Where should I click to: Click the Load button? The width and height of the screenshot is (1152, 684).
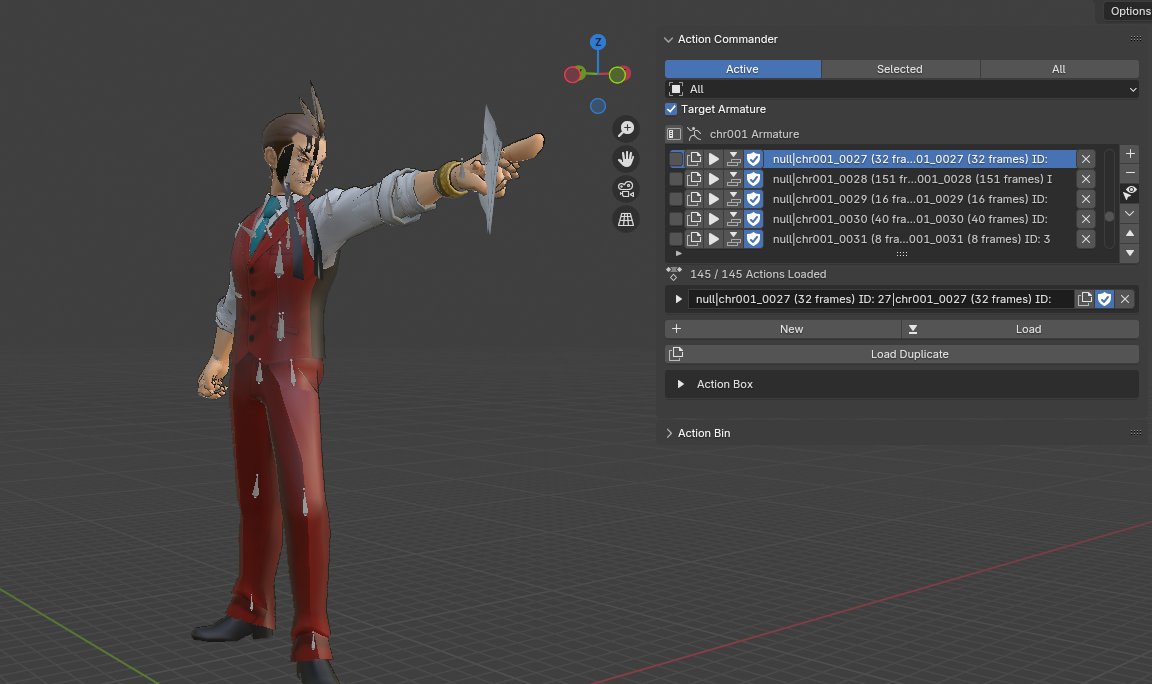(x=1020, y=329)
